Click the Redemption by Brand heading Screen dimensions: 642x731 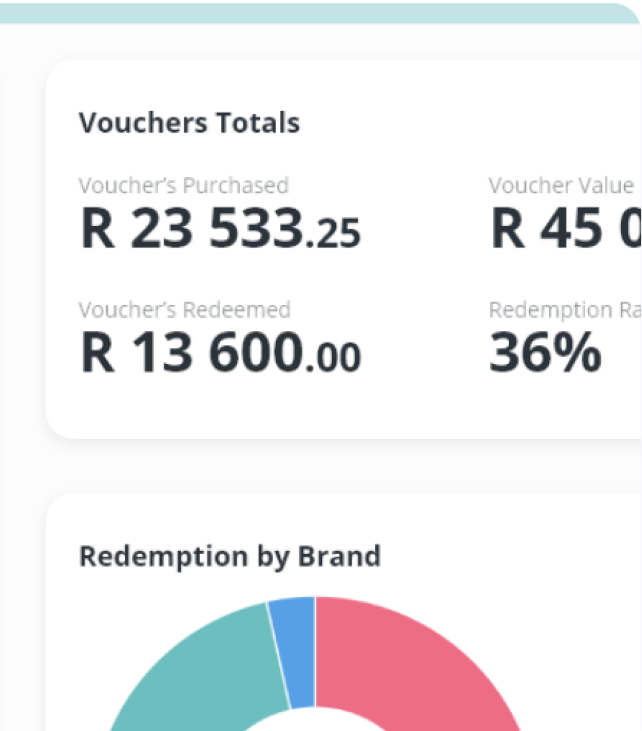click(x=229, y=556)
